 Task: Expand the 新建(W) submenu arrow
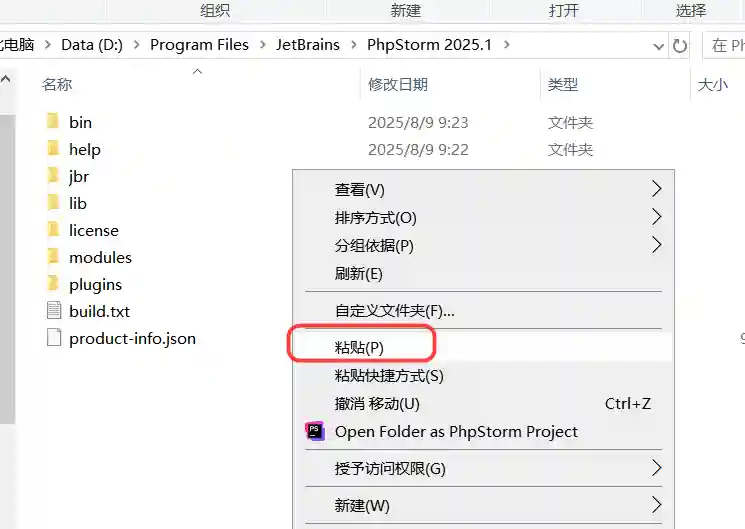(656, 505)
